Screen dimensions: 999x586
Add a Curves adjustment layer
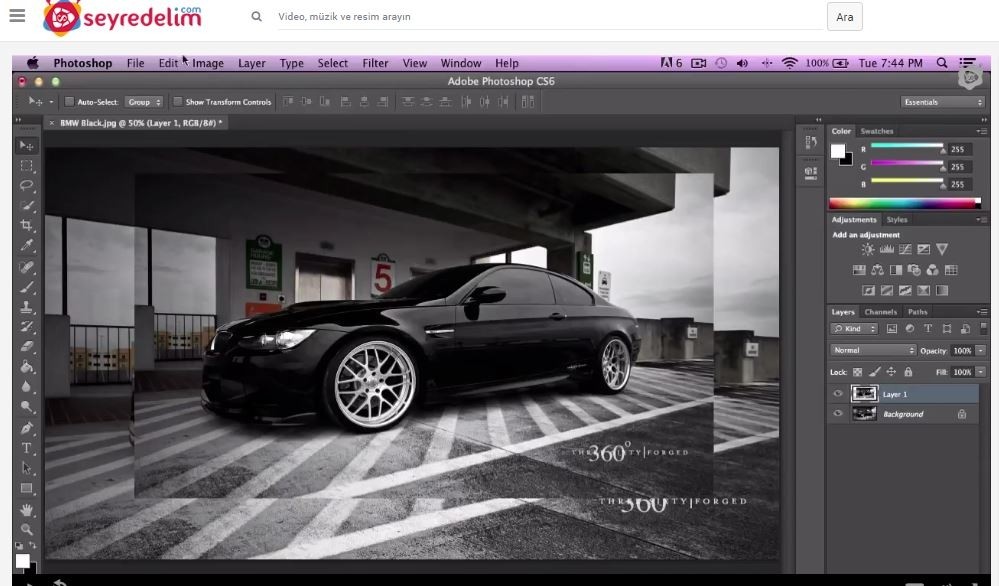(x=906, y=250)
